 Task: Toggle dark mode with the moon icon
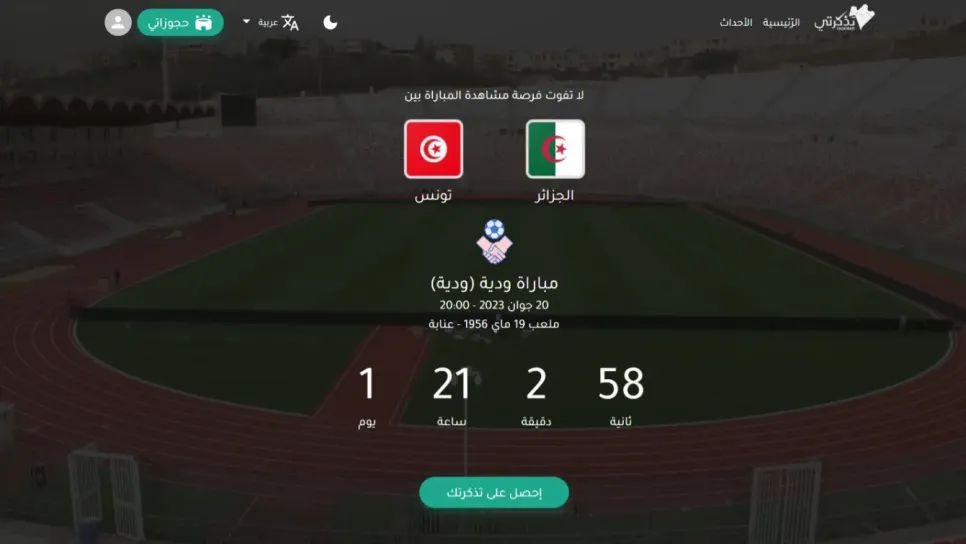[x=330, y=23]
